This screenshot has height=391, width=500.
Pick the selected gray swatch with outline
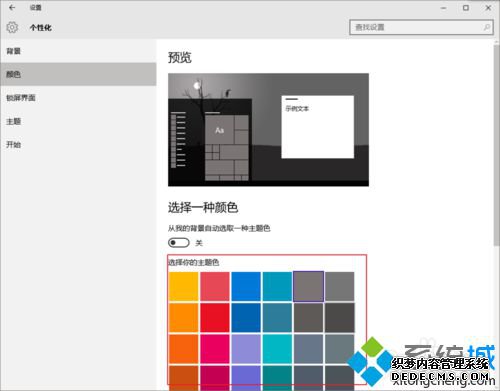click(x=309, y=286)
